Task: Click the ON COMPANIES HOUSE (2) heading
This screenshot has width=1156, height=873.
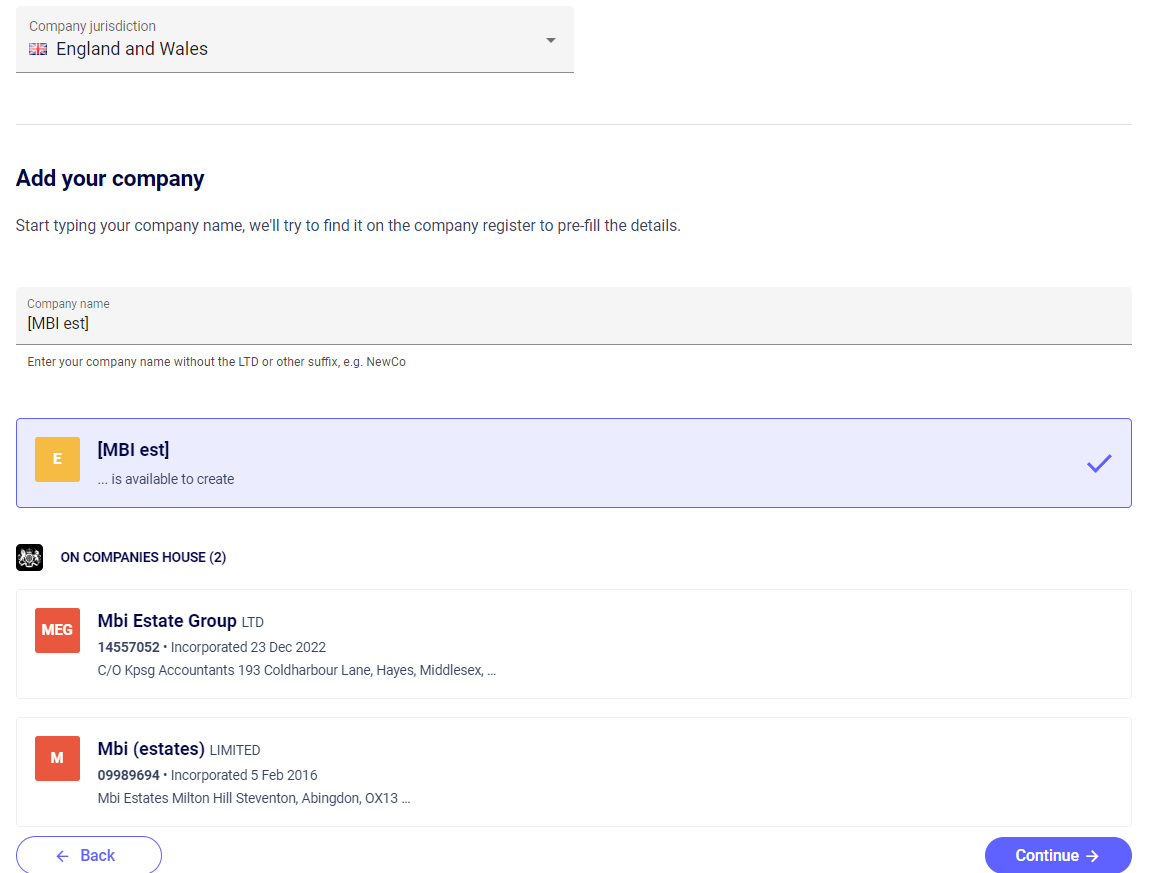Action: pyautogui.click(x=143, y=557)
